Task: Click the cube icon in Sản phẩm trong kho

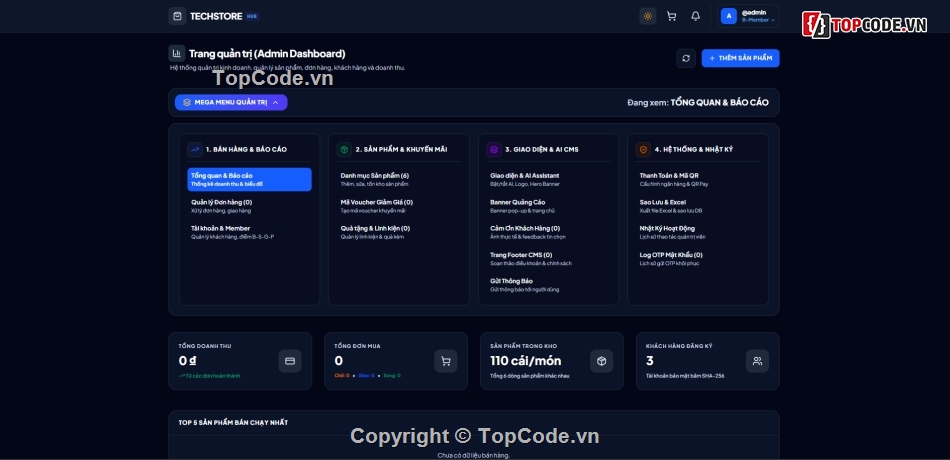Action: (602, 361)
